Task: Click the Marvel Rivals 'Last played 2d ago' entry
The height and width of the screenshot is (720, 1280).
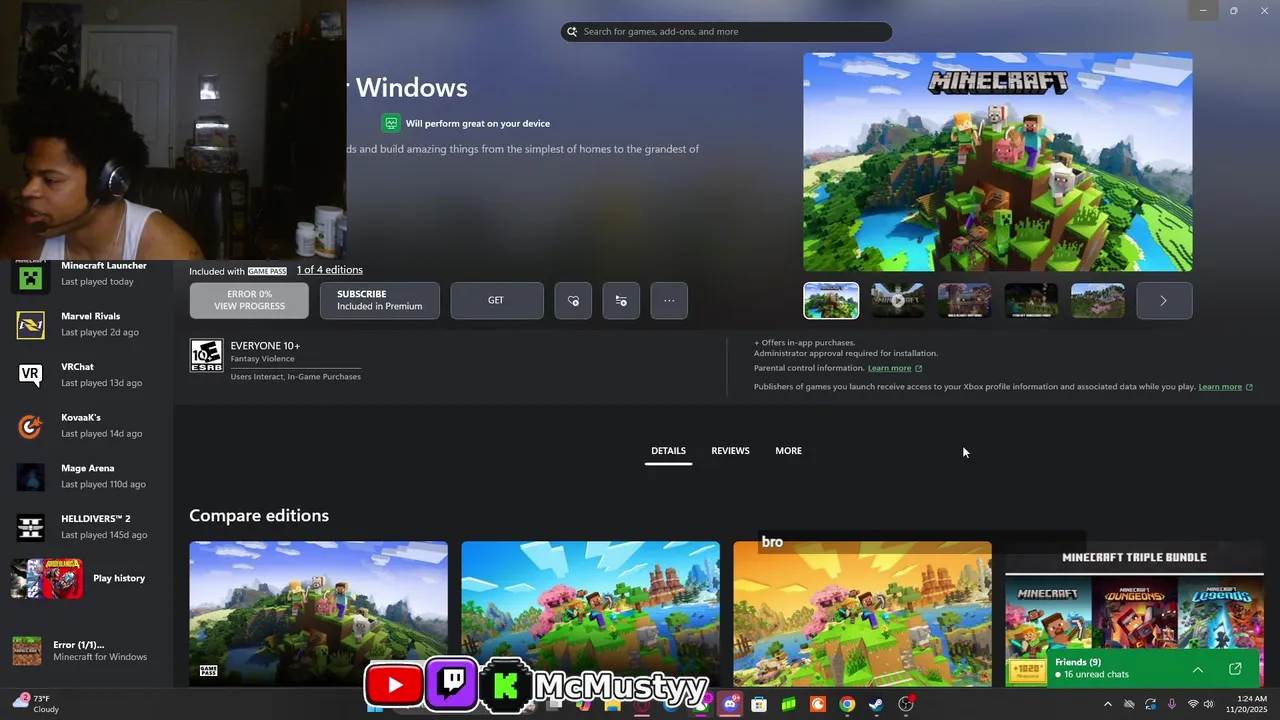Action: (x=100, y=333)
